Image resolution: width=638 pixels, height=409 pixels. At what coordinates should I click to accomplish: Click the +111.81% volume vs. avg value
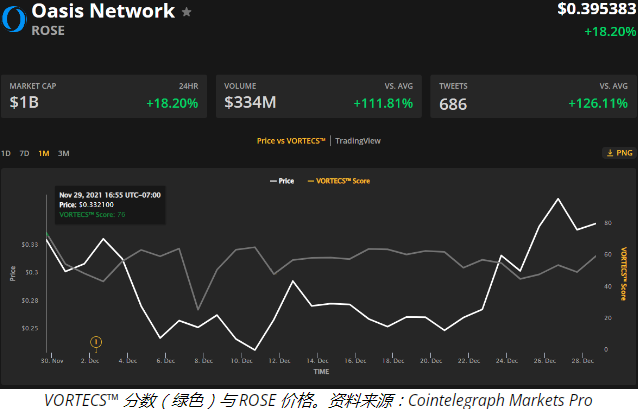(x=383, y=103)
